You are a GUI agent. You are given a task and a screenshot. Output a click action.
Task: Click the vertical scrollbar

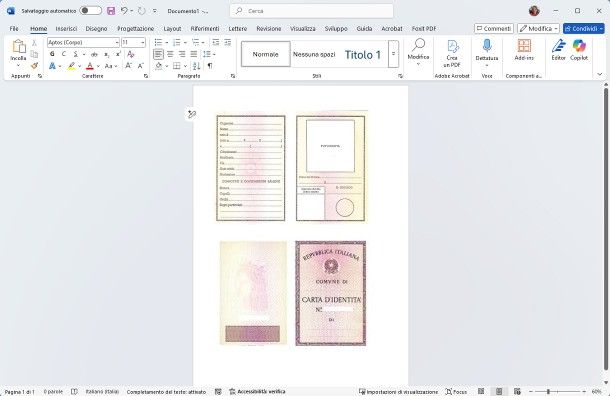(606, 229)
